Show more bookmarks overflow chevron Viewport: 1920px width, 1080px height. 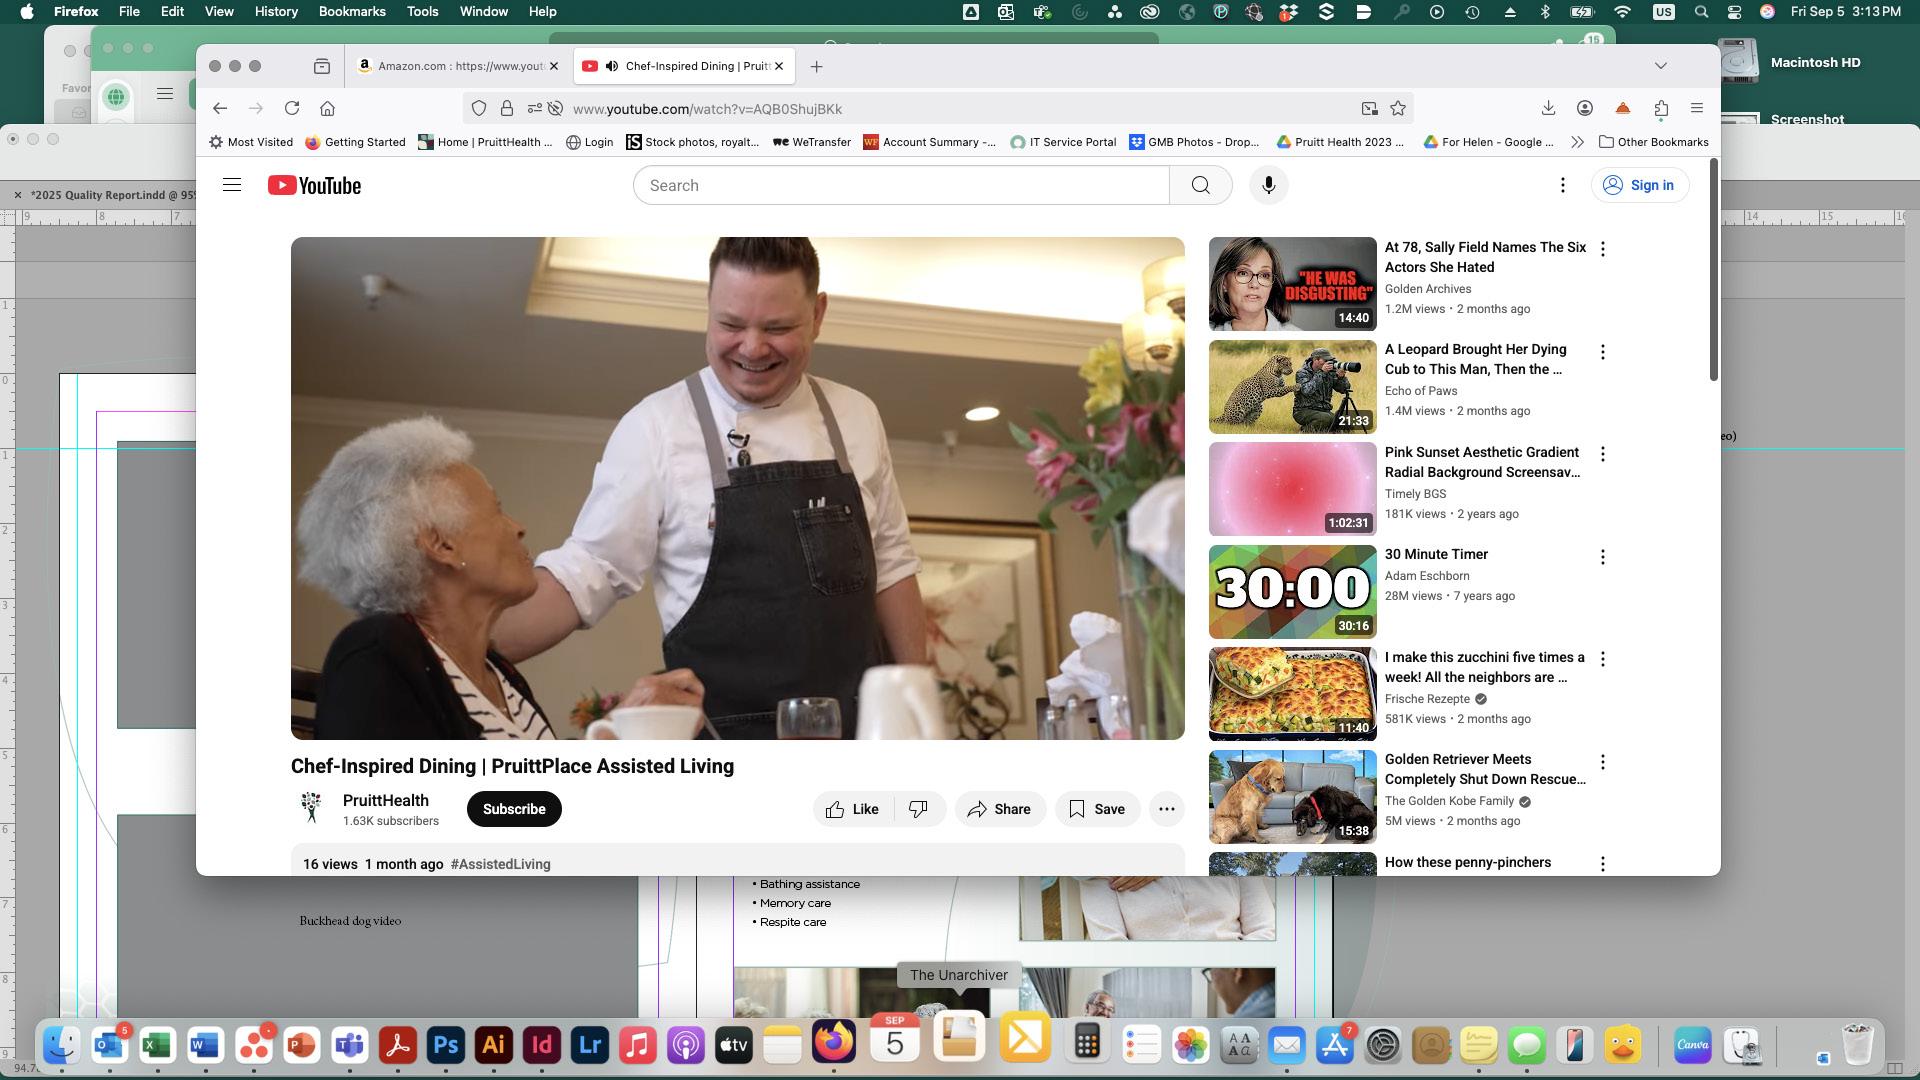point(1577,142)
